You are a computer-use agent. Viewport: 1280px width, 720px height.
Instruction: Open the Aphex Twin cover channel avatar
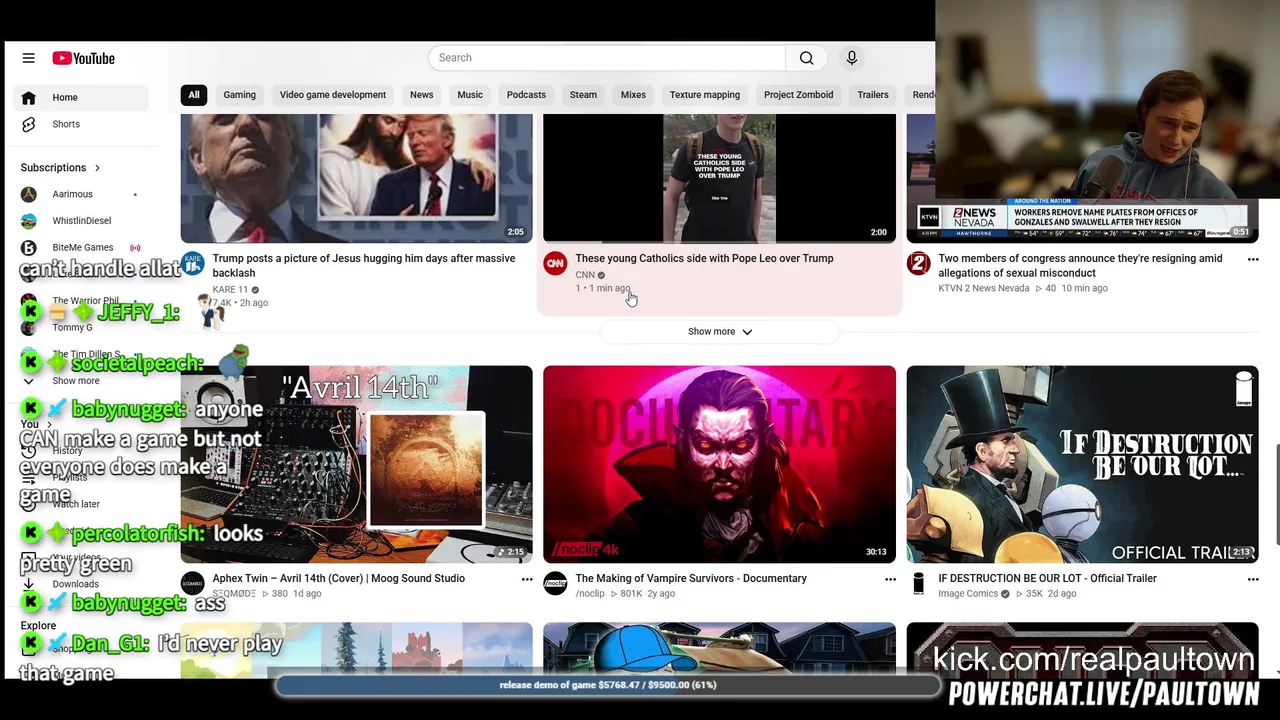(x=192, y=584)
